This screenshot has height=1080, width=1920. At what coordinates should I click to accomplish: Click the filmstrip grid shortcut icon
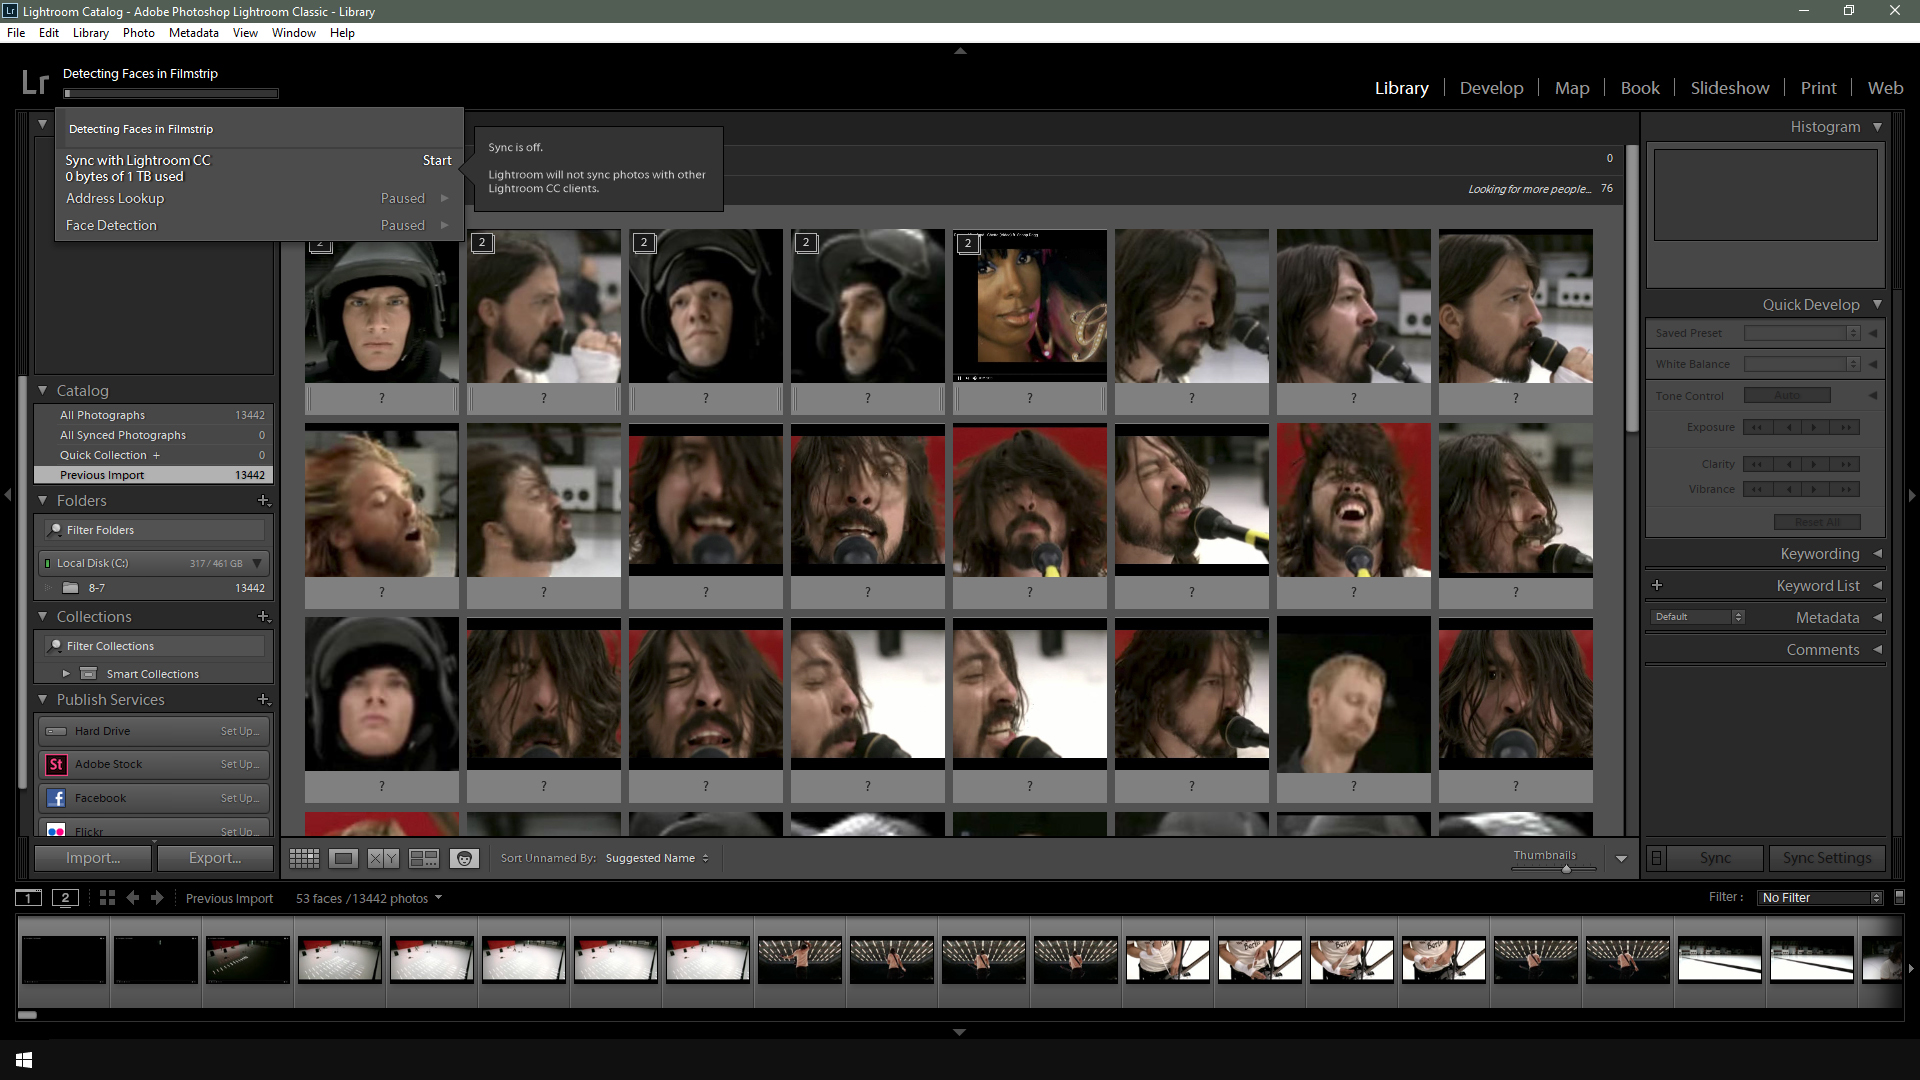(107, 897)
